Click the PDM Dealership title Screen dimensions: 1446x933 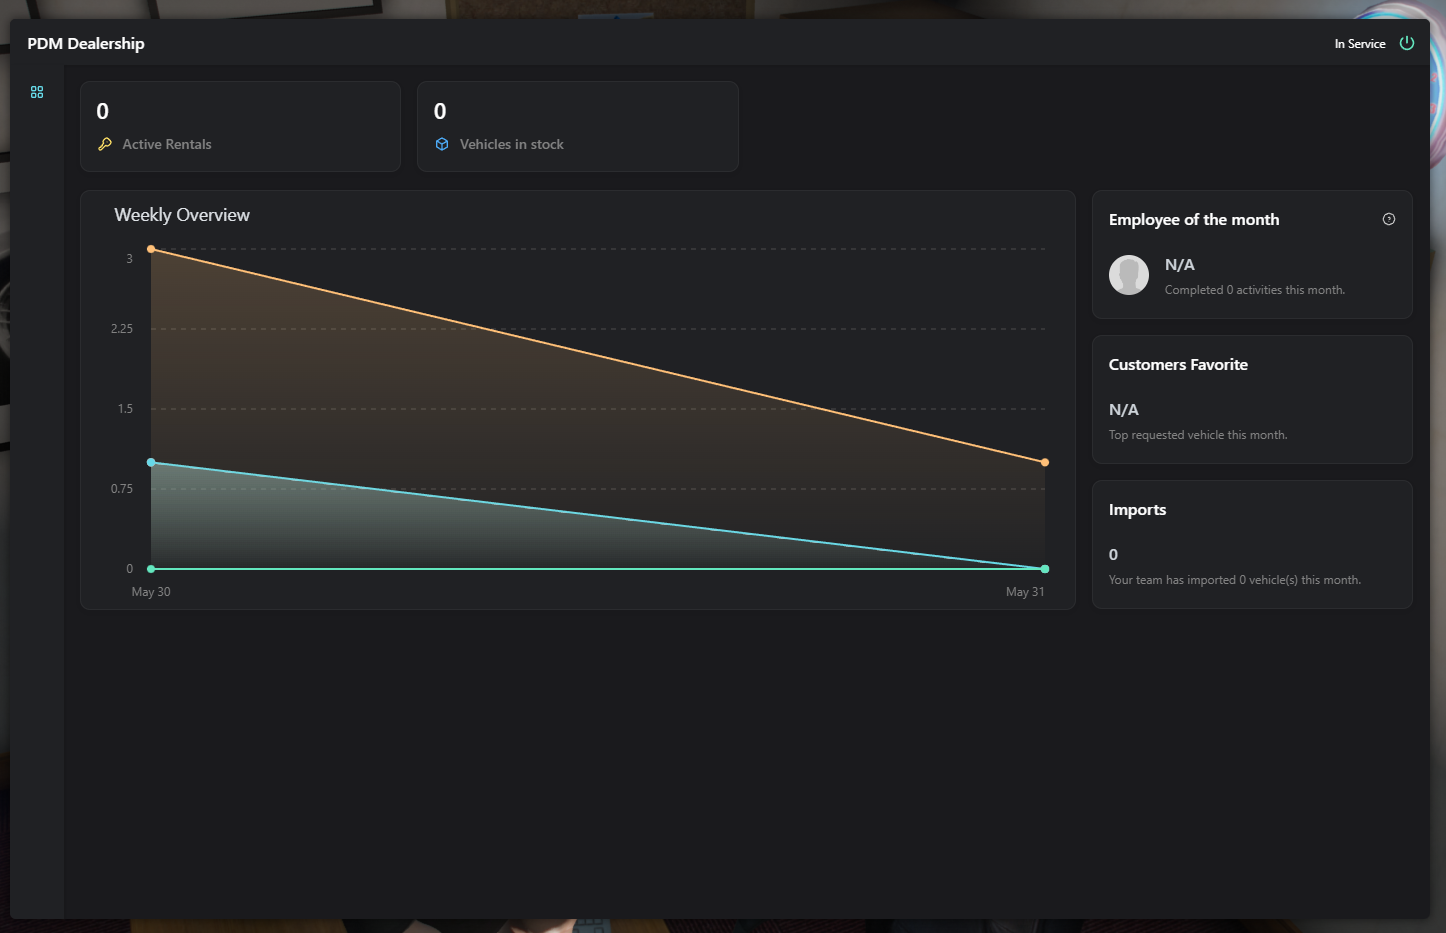[86, 44]
